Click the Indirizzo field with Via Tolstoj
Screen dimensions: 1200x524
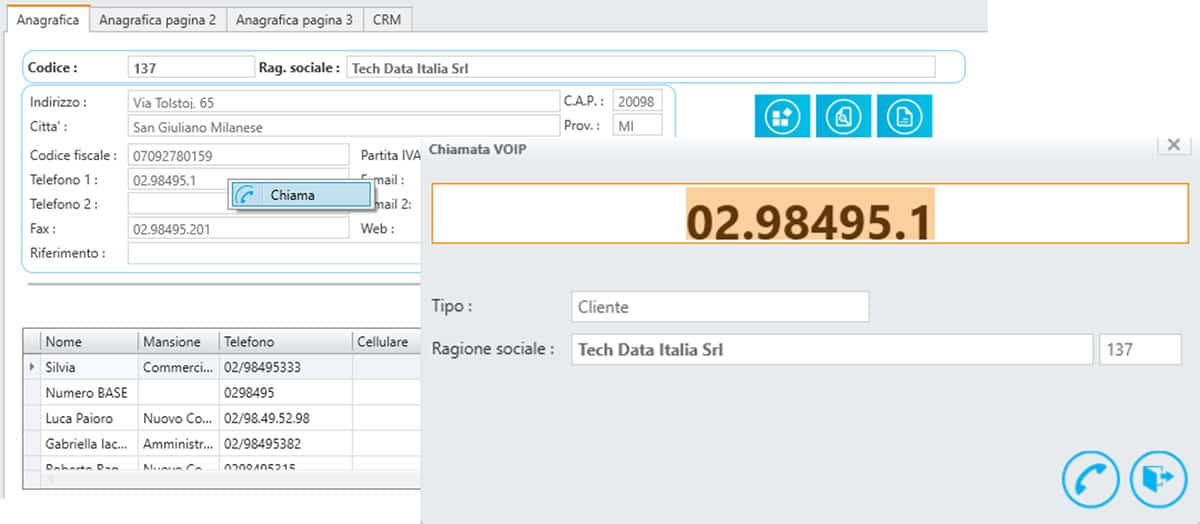[342, 102]
